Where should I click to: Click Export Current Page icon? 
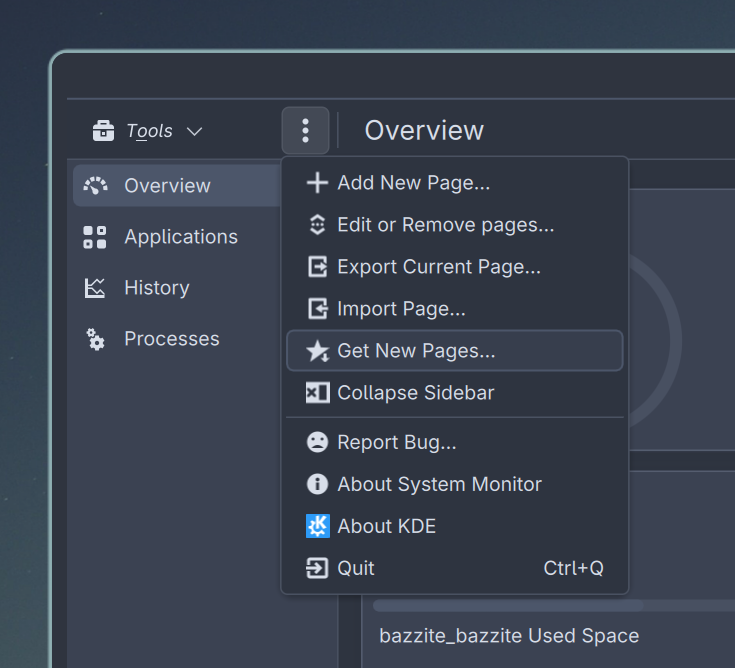pos(317,267)
